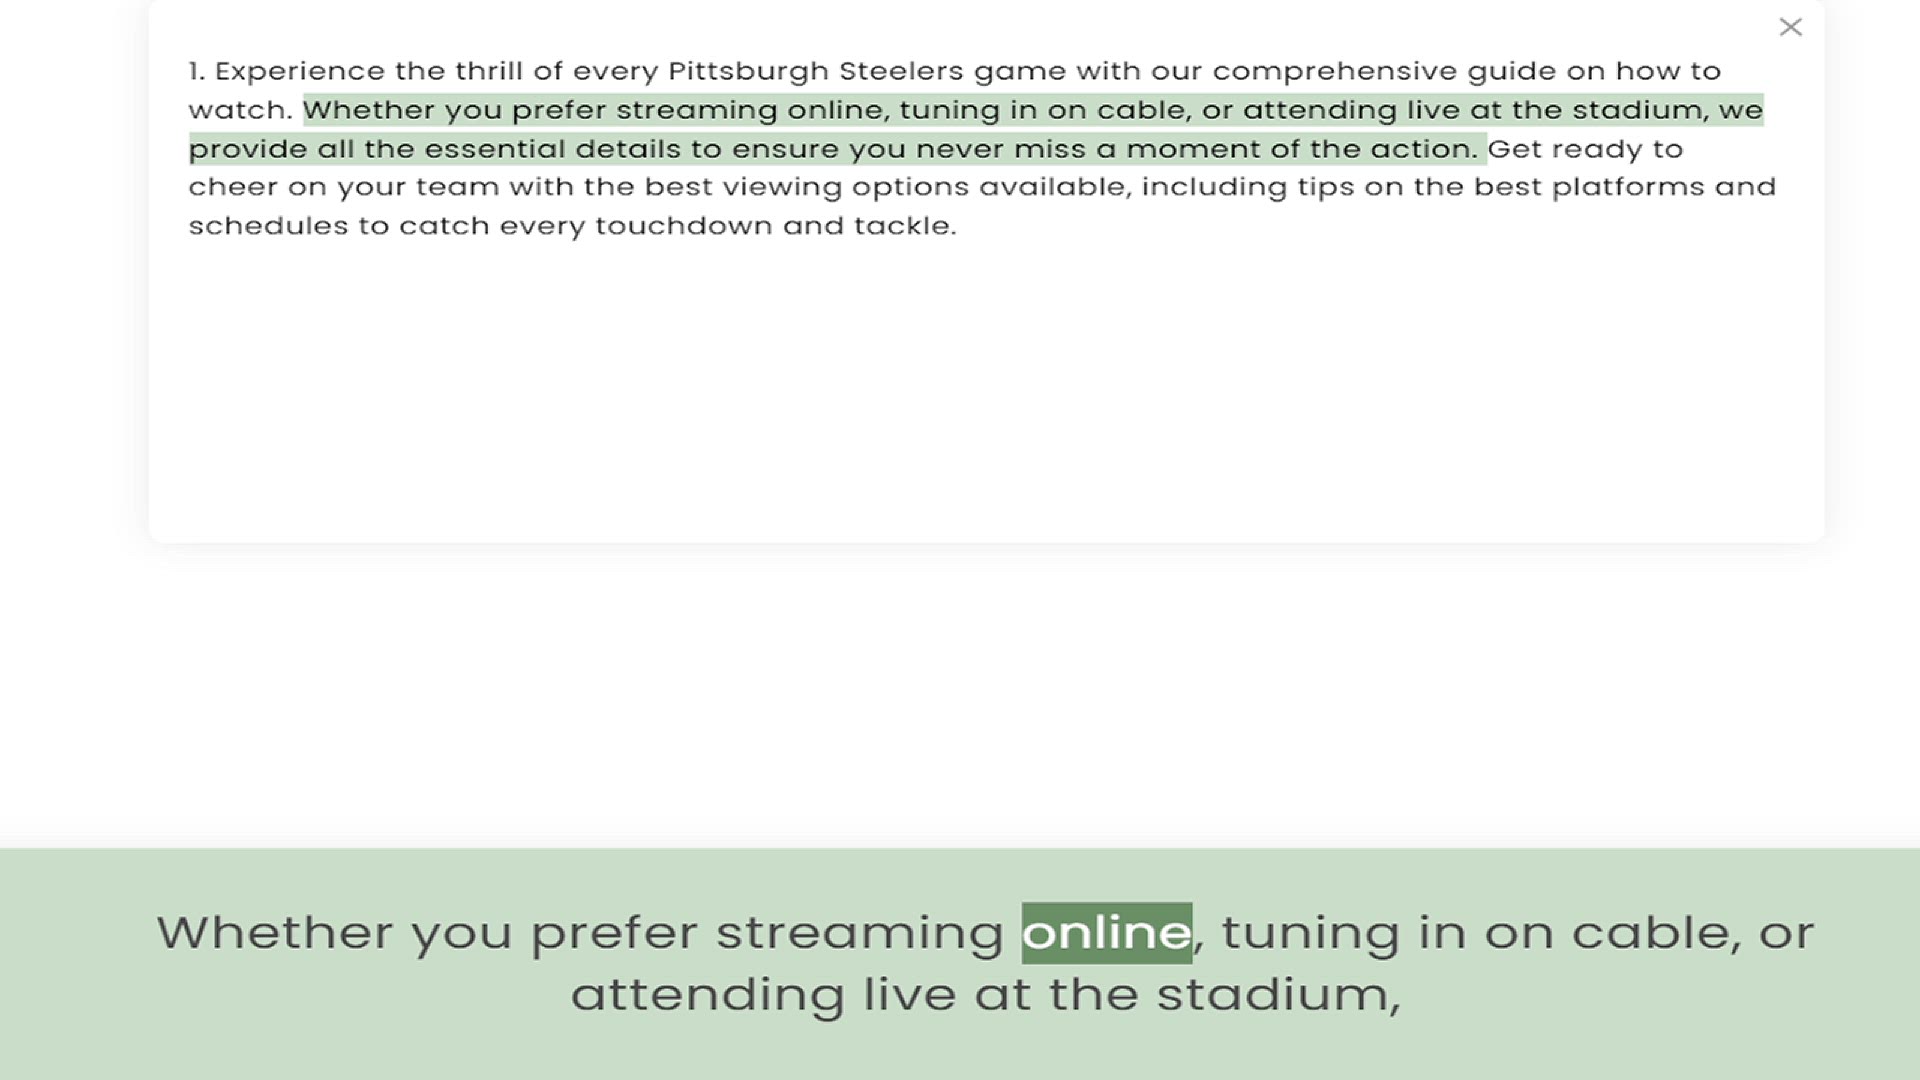
Task: Click the highlighted word "online" in the caption
Action: click(x=1106, y=932)
